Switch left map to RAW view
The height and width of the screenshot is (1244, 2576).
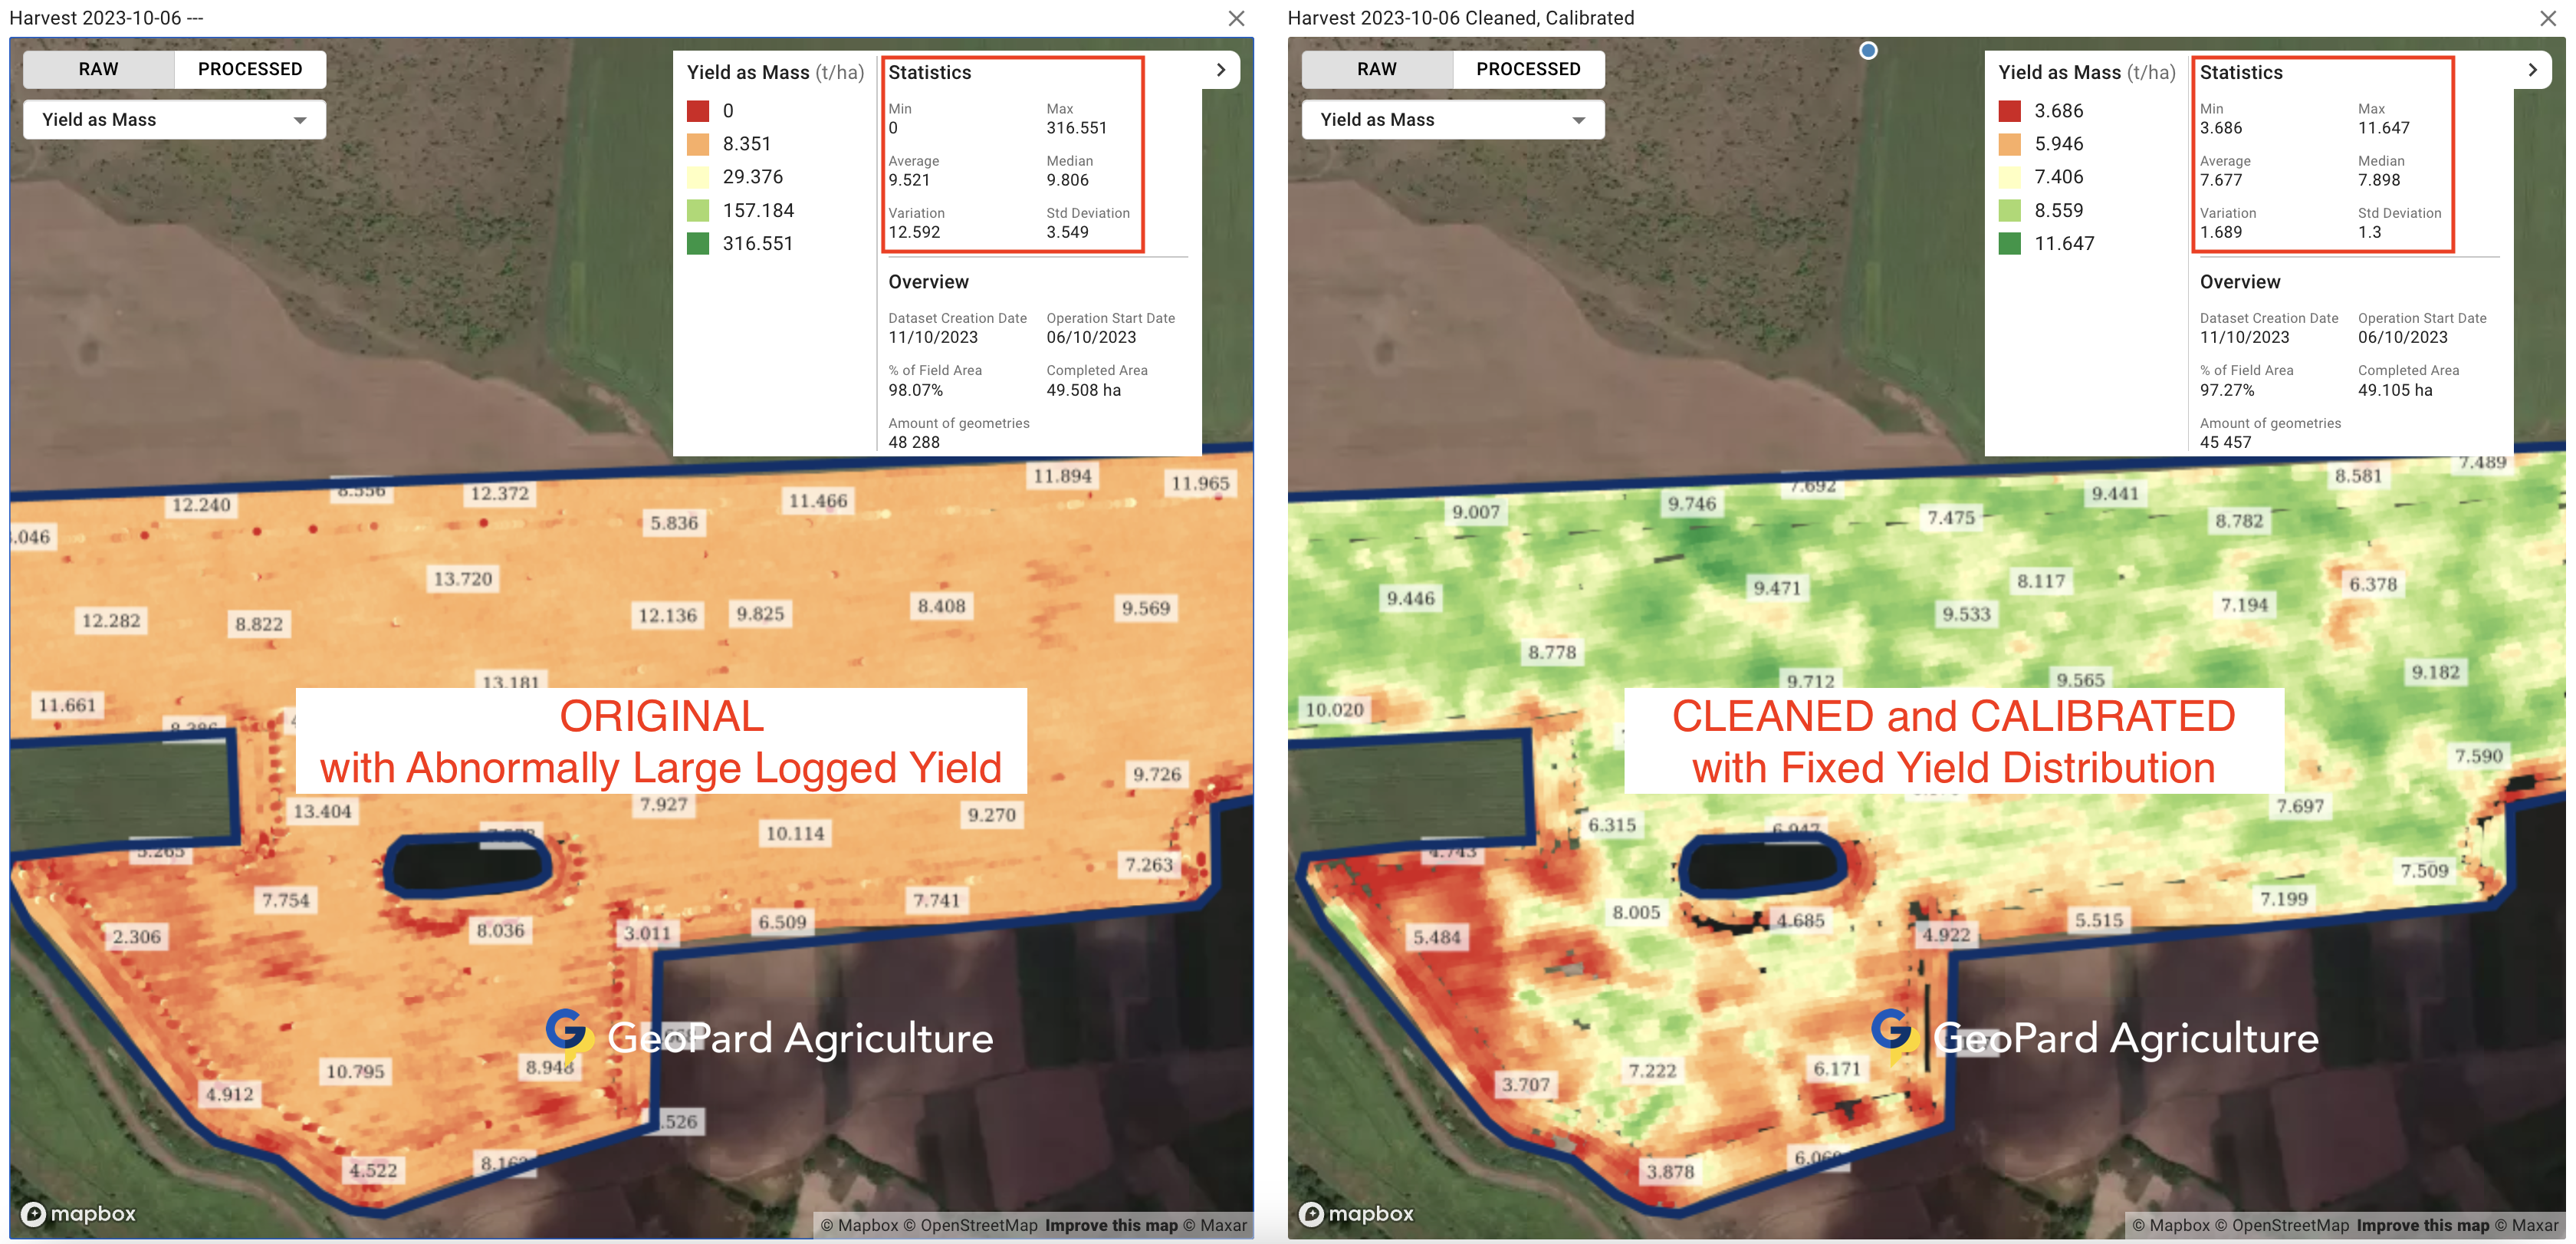[98, 69]
